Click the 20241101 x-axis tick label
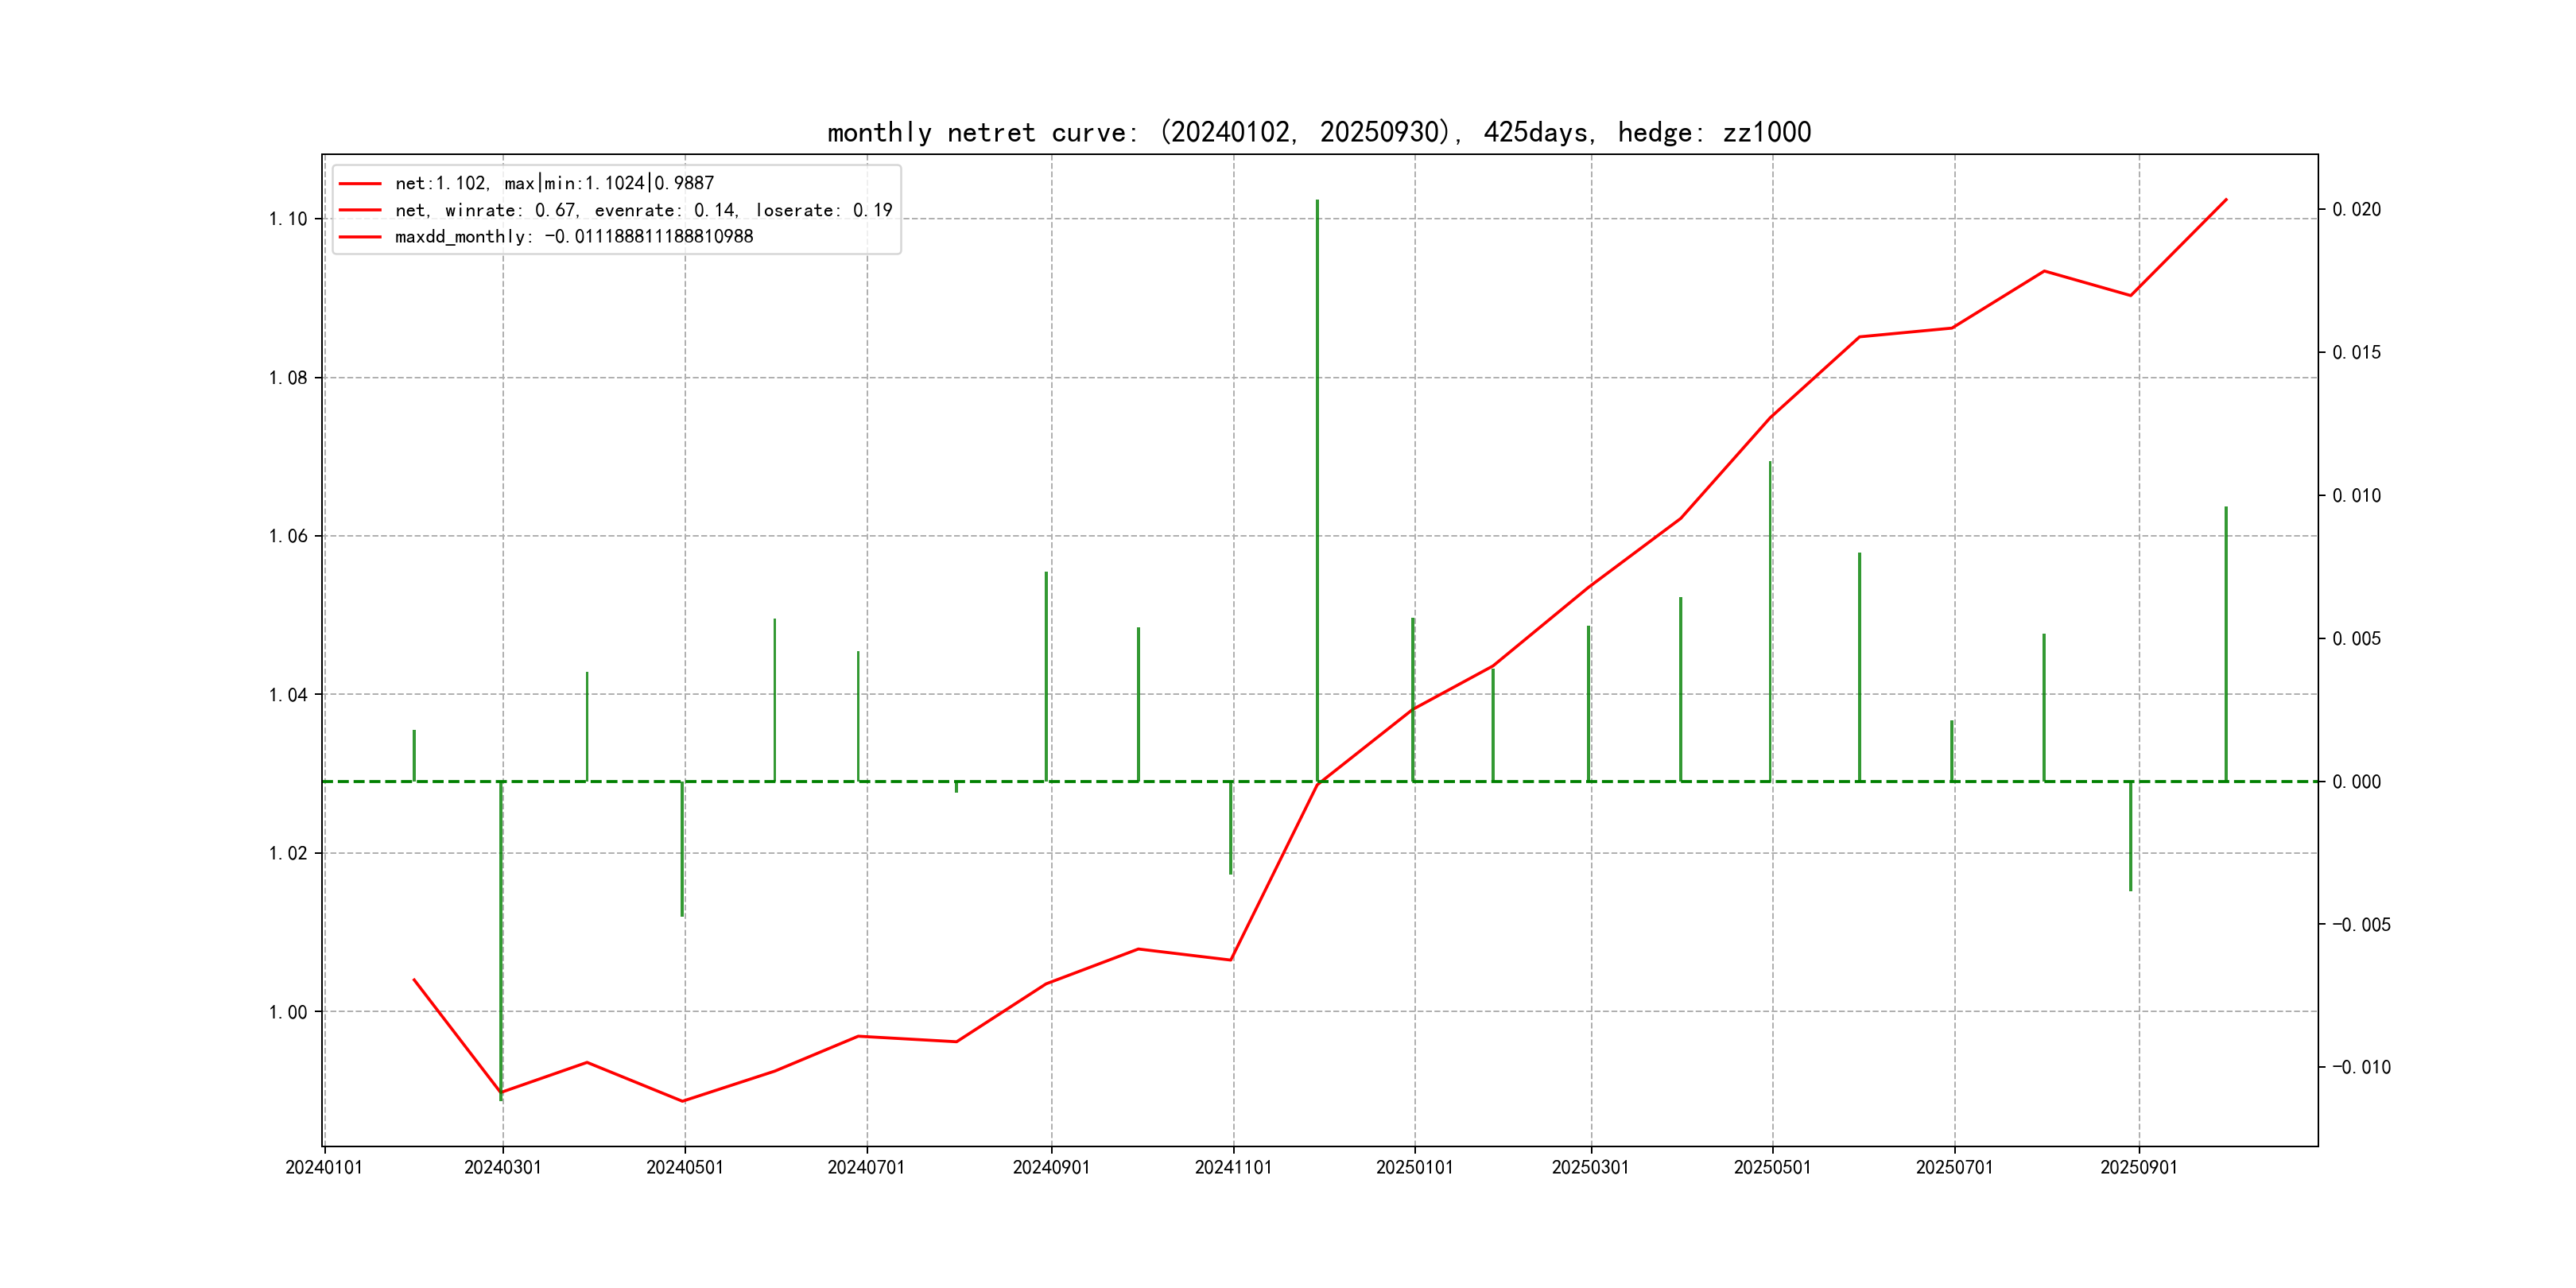The width and height of the screenshot is (2576, 1288). click(1233, 1167)
